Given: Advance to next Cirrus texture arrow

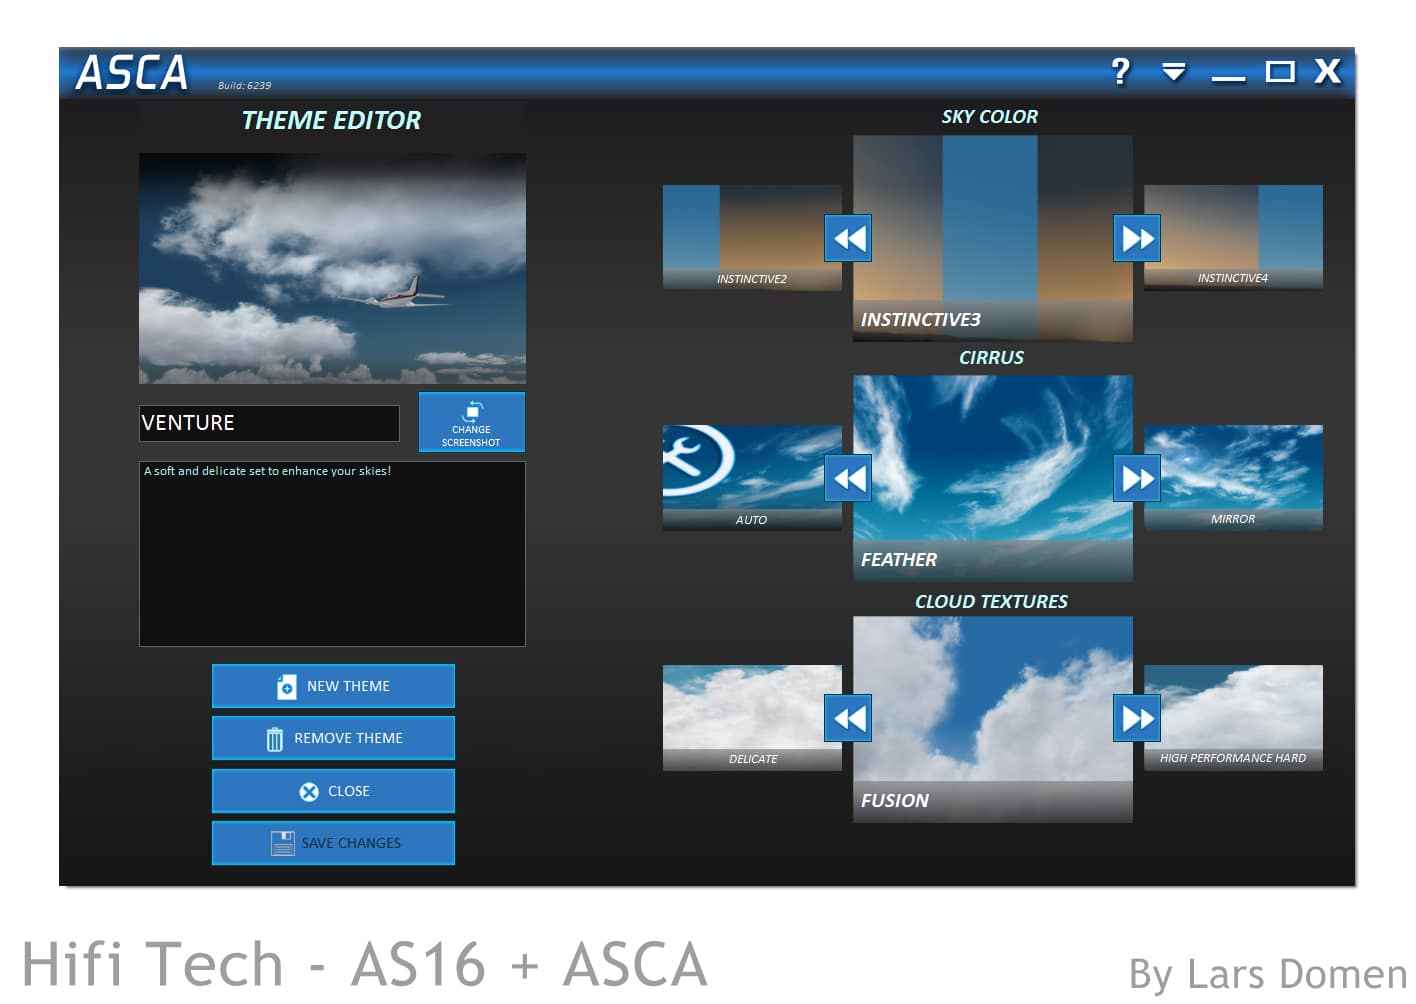Looking at the screenshot, I should [1137, 478].
